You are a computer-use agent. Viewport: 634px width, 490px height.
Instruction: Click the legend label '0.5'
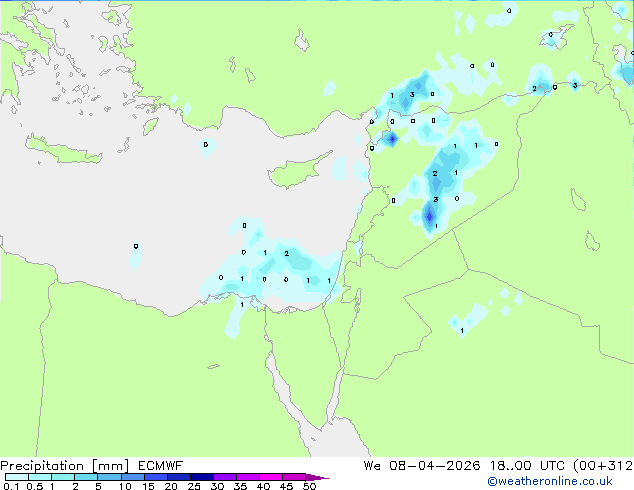[35, 486]
